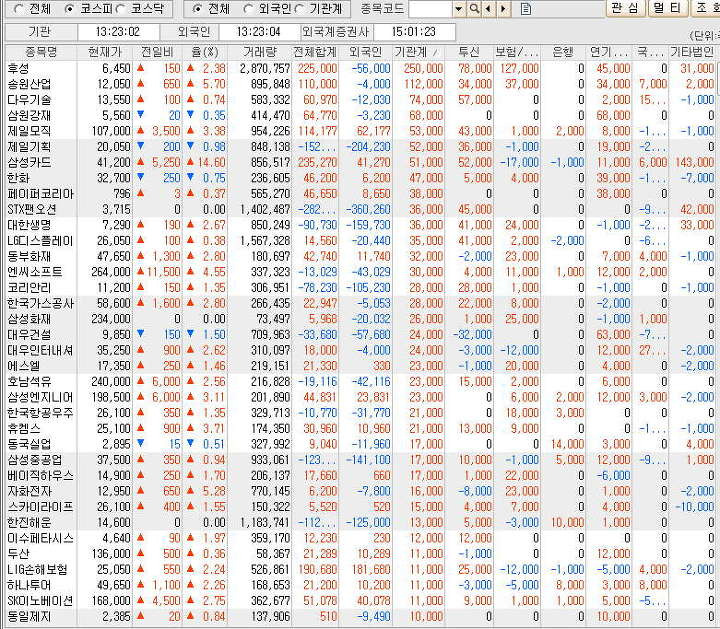Select the 페이퍼코리아 stock row name
This screenshot has height=629, width=720.
[40, 194]
